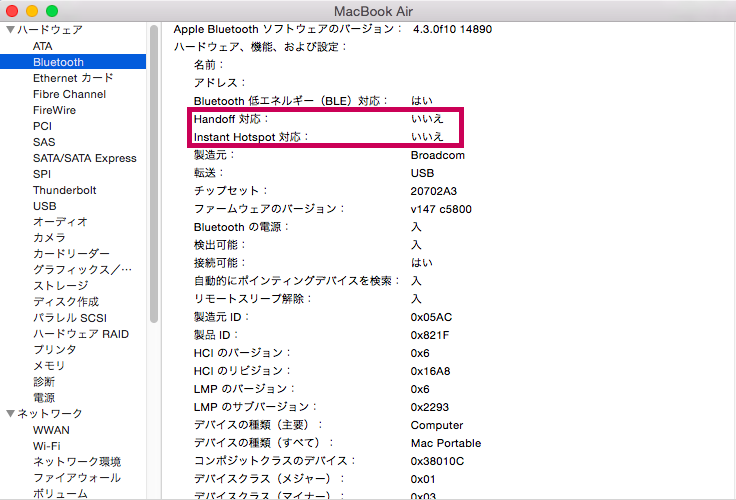
Task: Select SPI in the sidebar
Action: (x=42, y=174)
